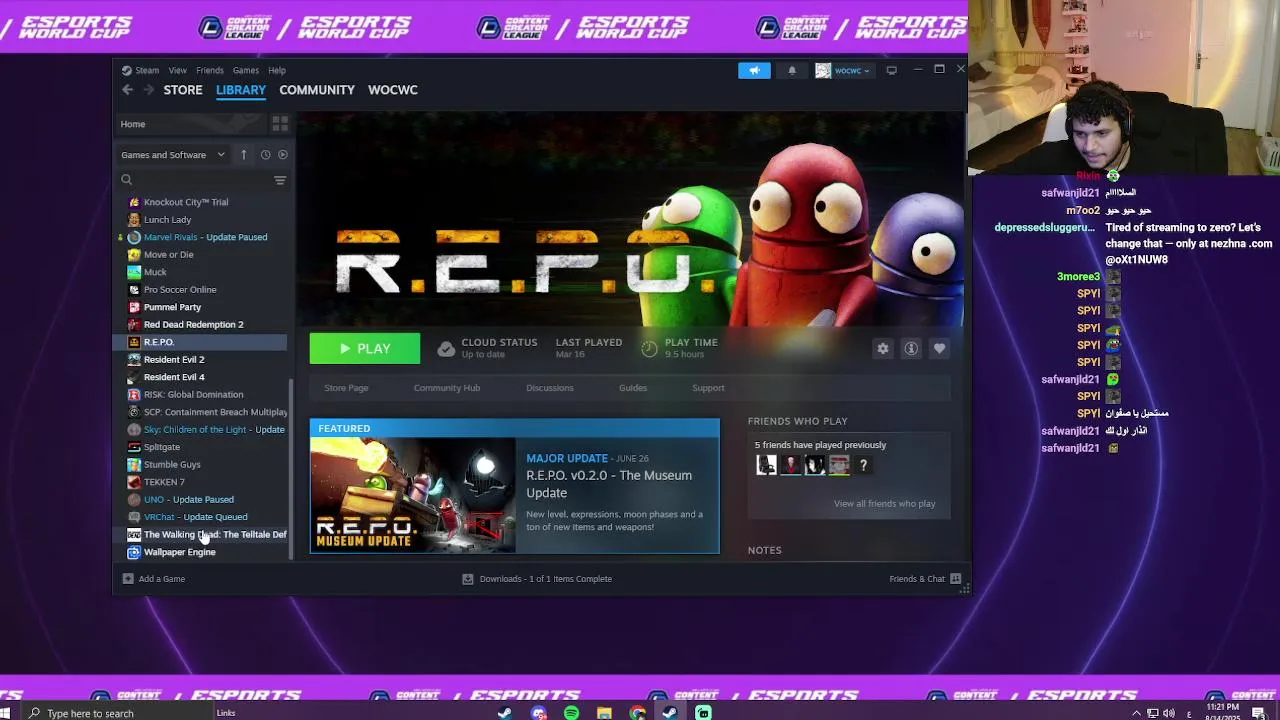Open the Guides link

pos(633,388)
